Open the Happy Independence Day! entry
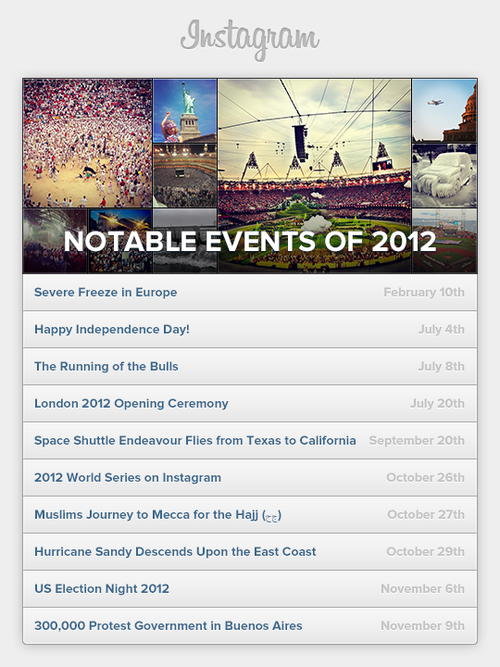Screen dimensions: 500x667 (x=112, y=329)
